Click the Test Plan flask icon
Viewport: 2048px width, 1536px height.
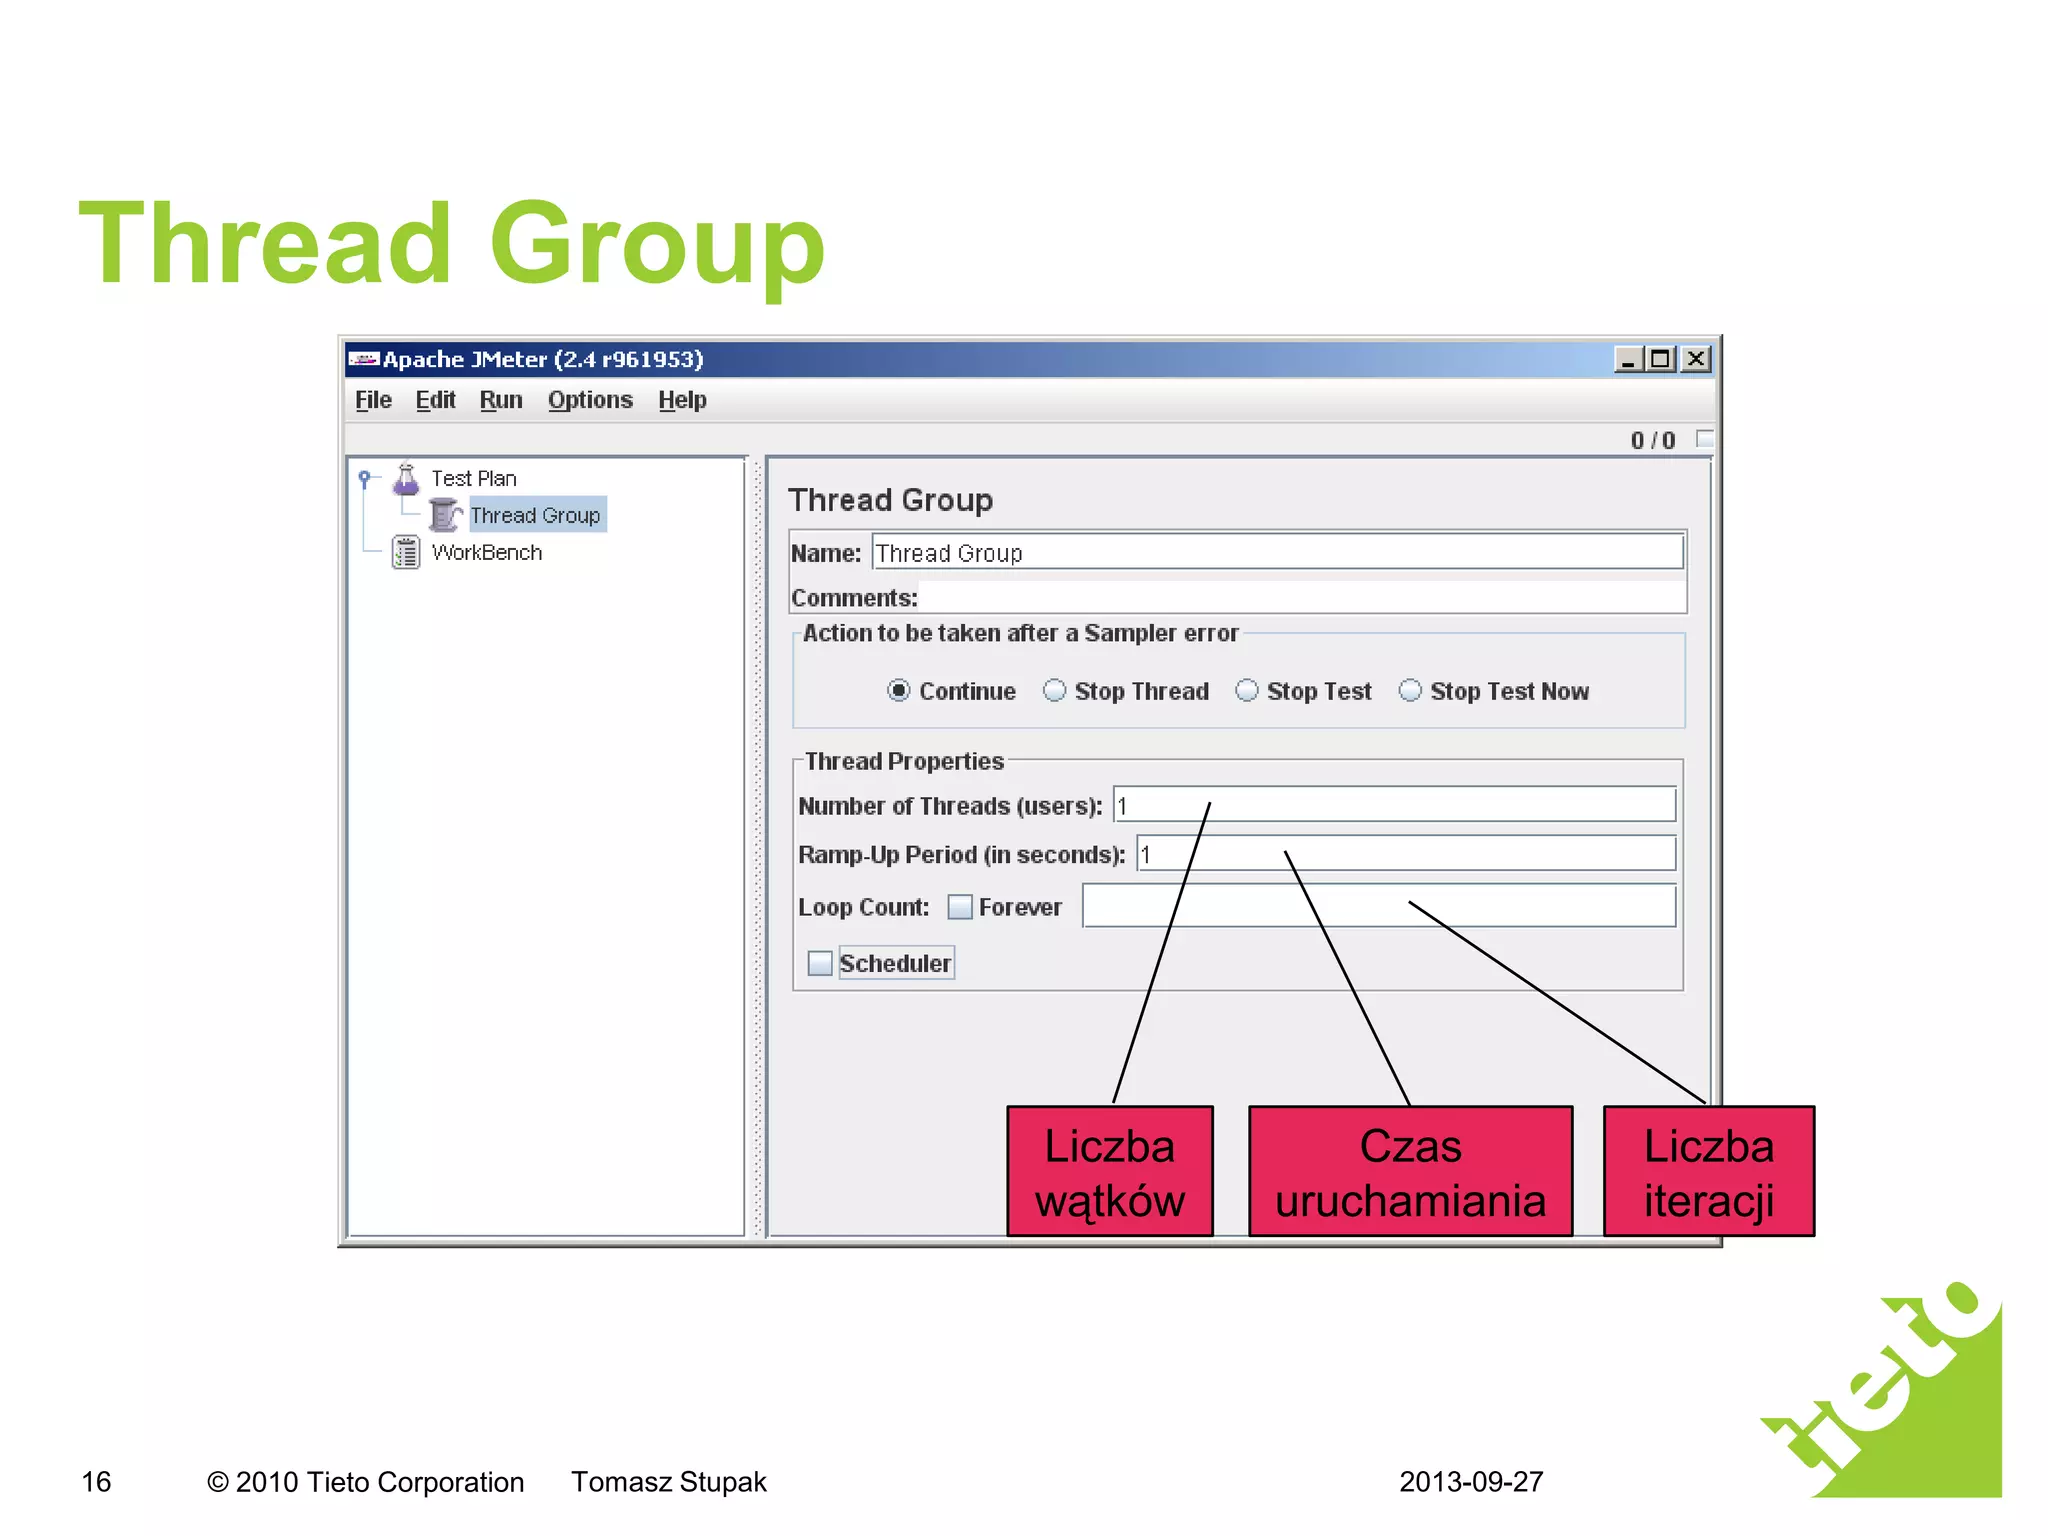406,479
